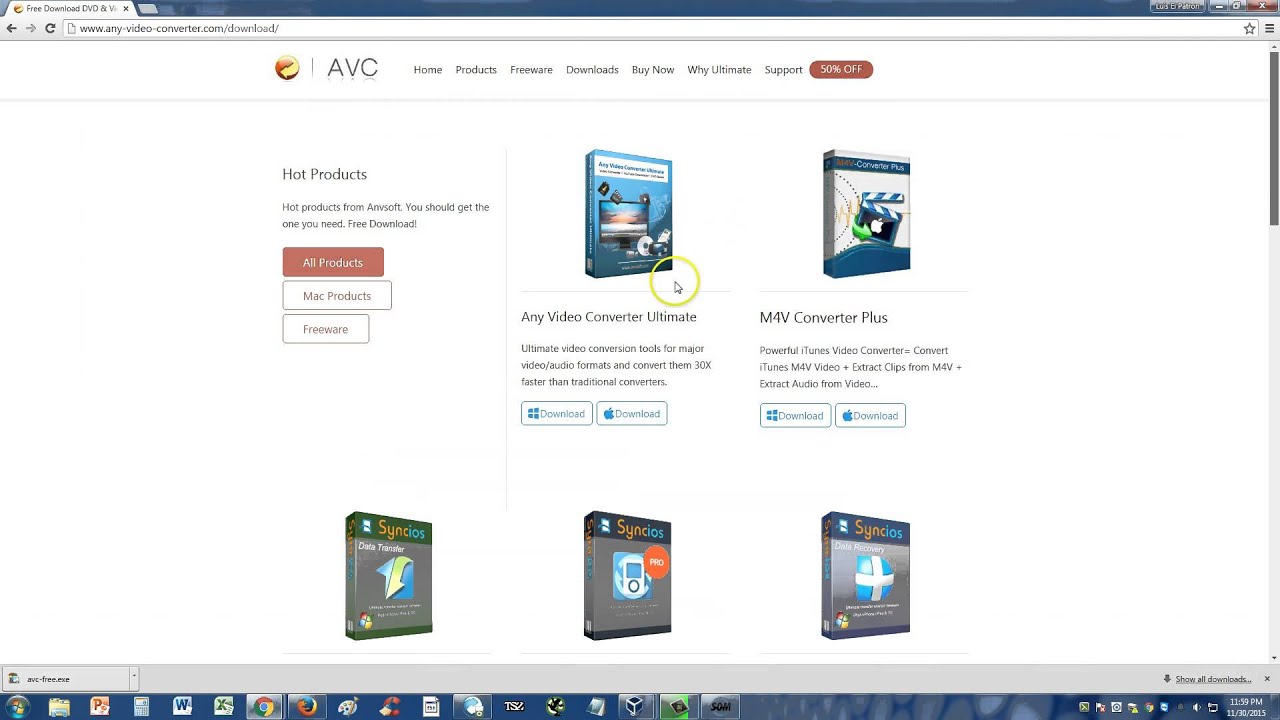Image resolution: width=1280 pixels, height=720 pixels.
Task: Click the Hot Products heading
Action: click(x=324, y=174)
